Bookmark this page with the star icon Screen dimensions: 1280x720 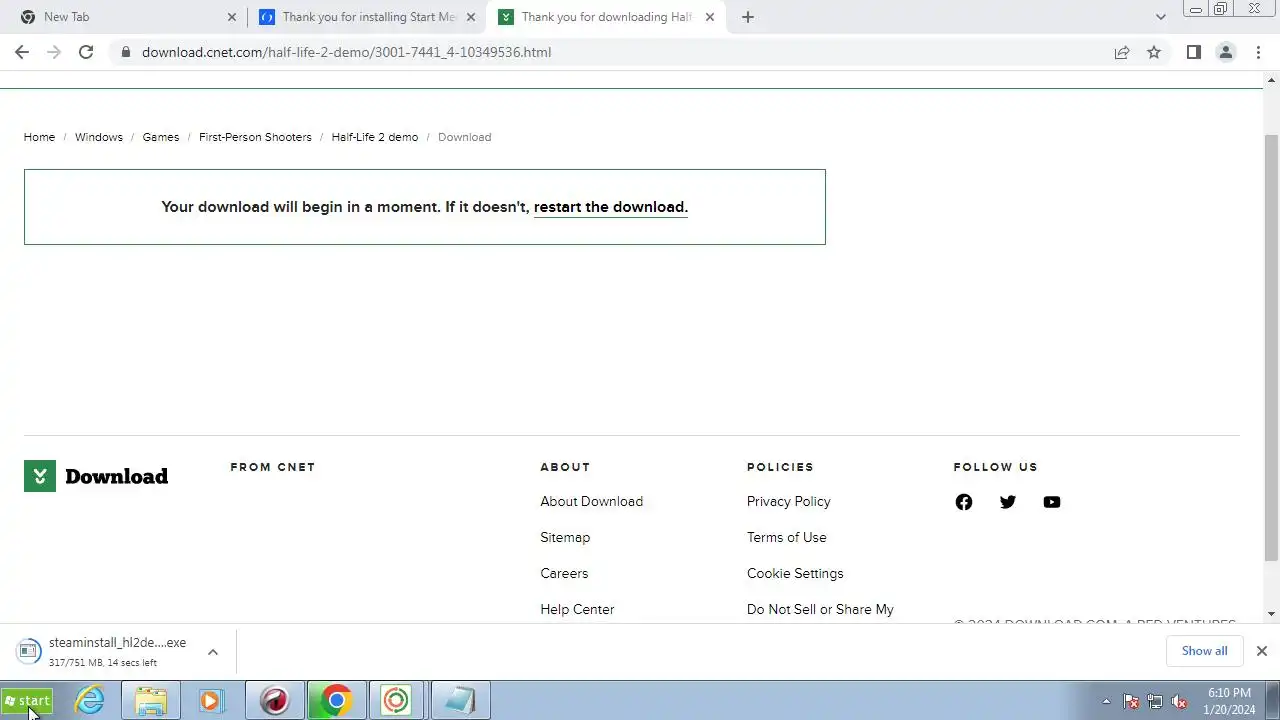[1154, 52]
